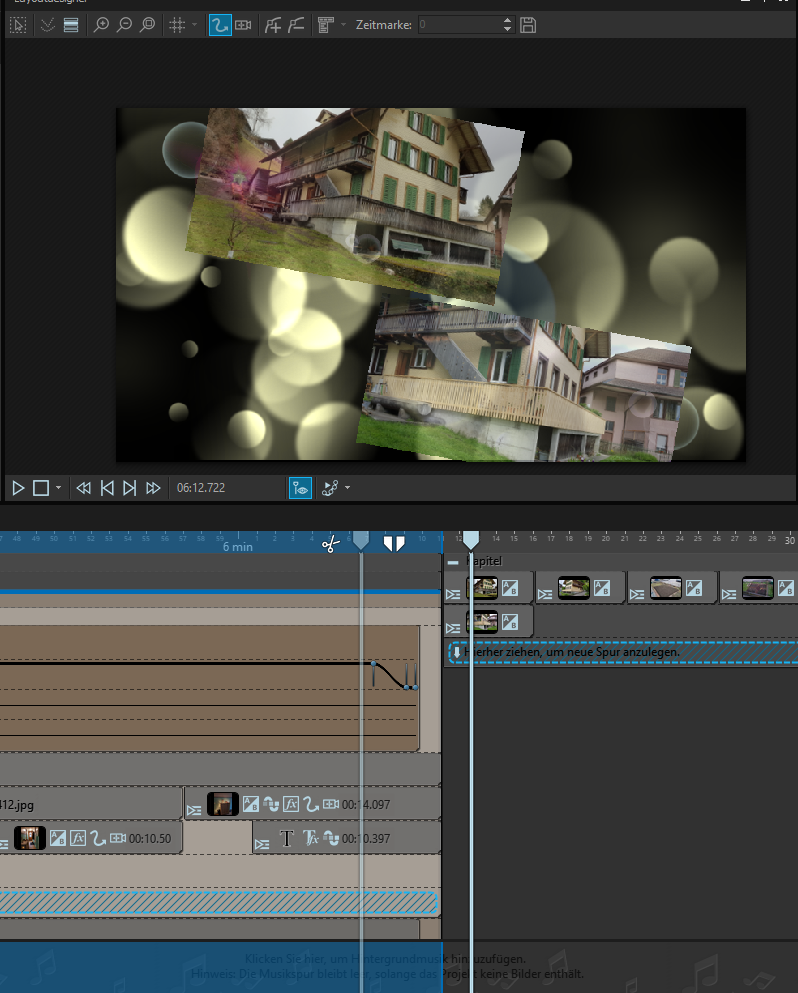Viewport: 798px width, 993px height.
Task: Click the save timestamp disk icon
Action: tap(529, 25)
